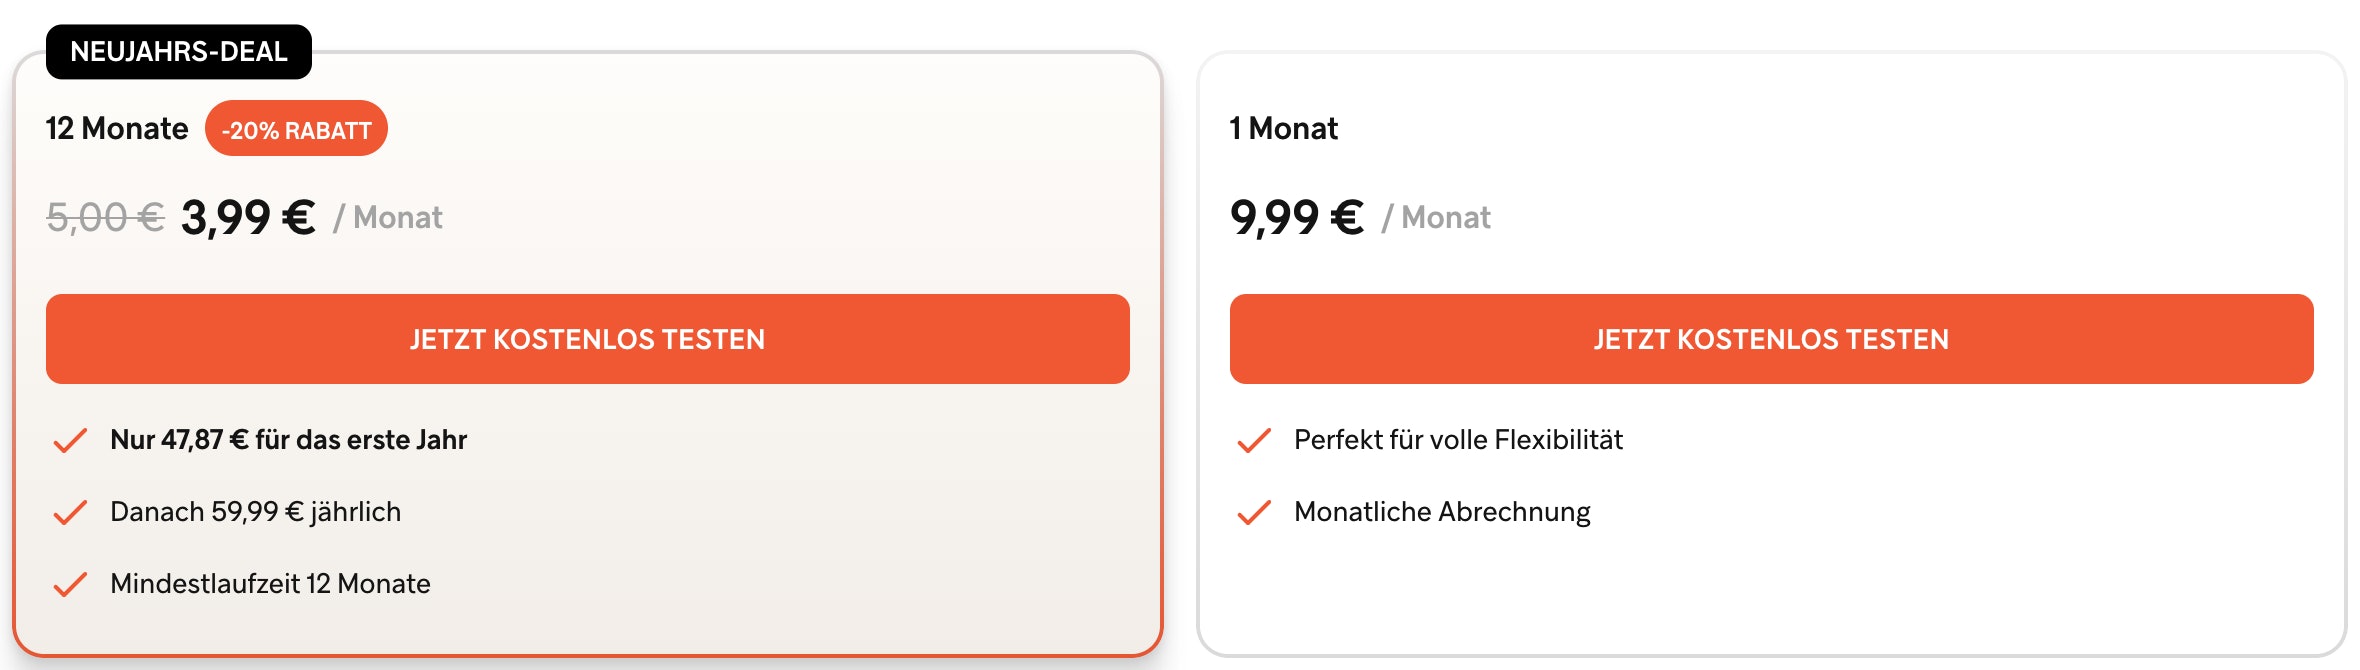Click "/ Monat" label beside 9,99 €
This screenshot has height=670, width=2360.
click(x=1436, y=218)
